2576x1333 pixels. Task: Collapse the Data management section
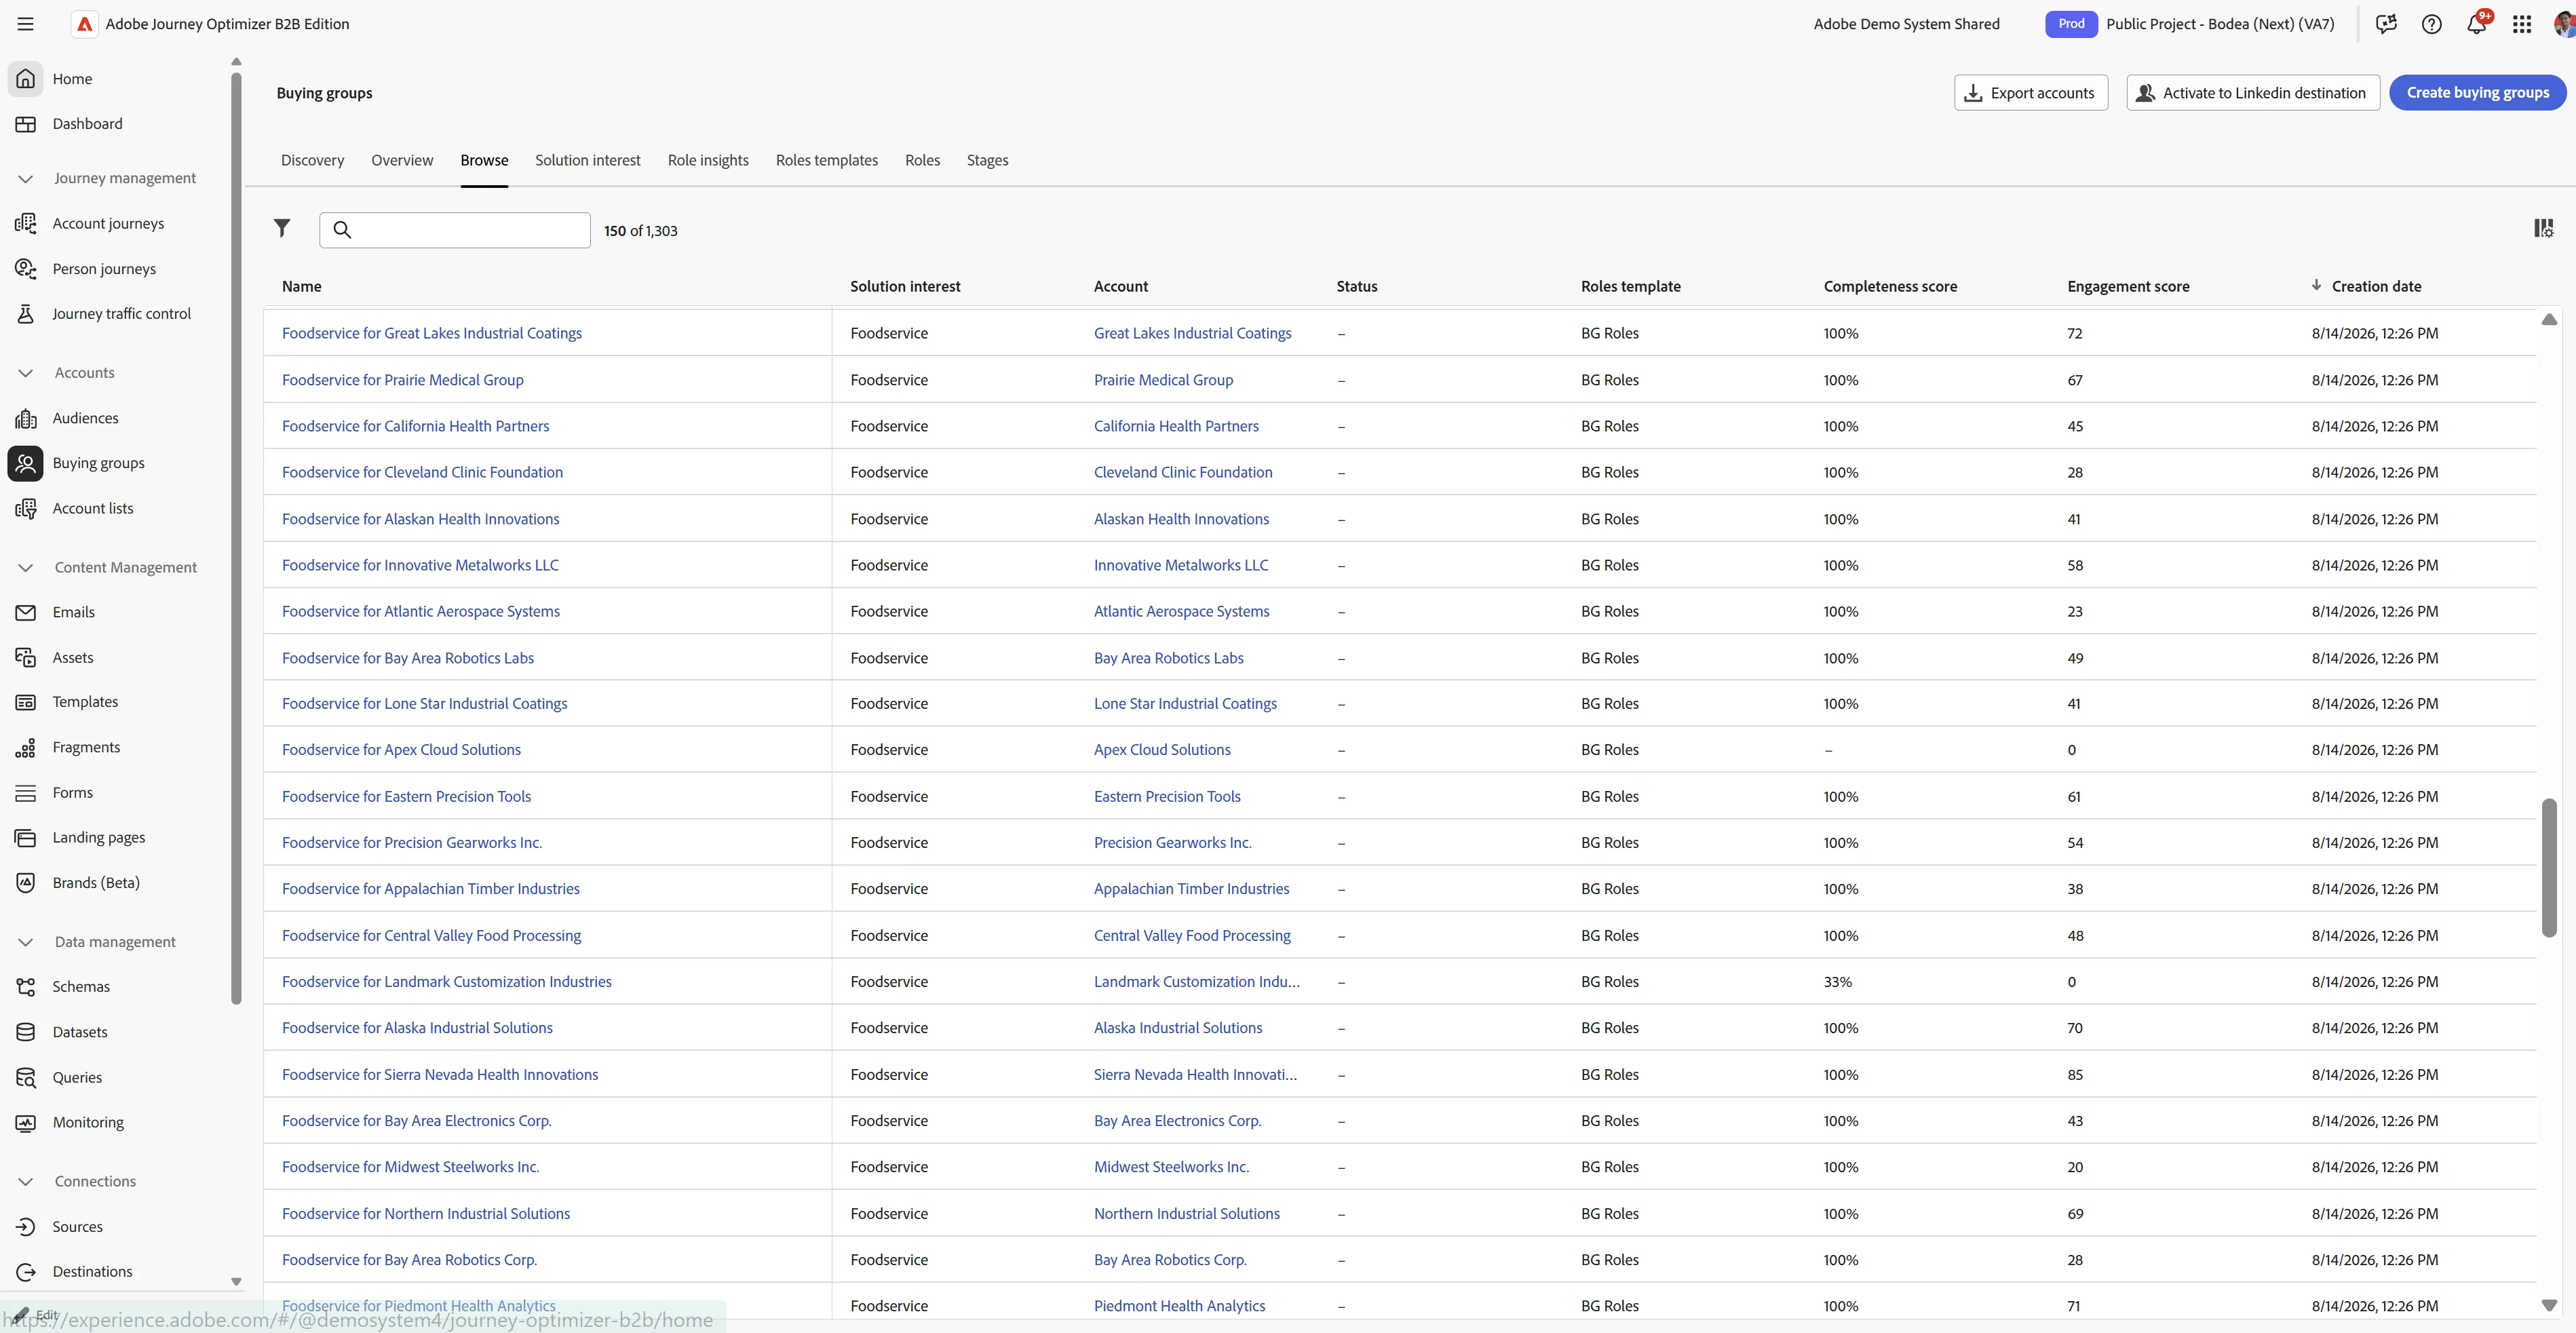(26, 942)
